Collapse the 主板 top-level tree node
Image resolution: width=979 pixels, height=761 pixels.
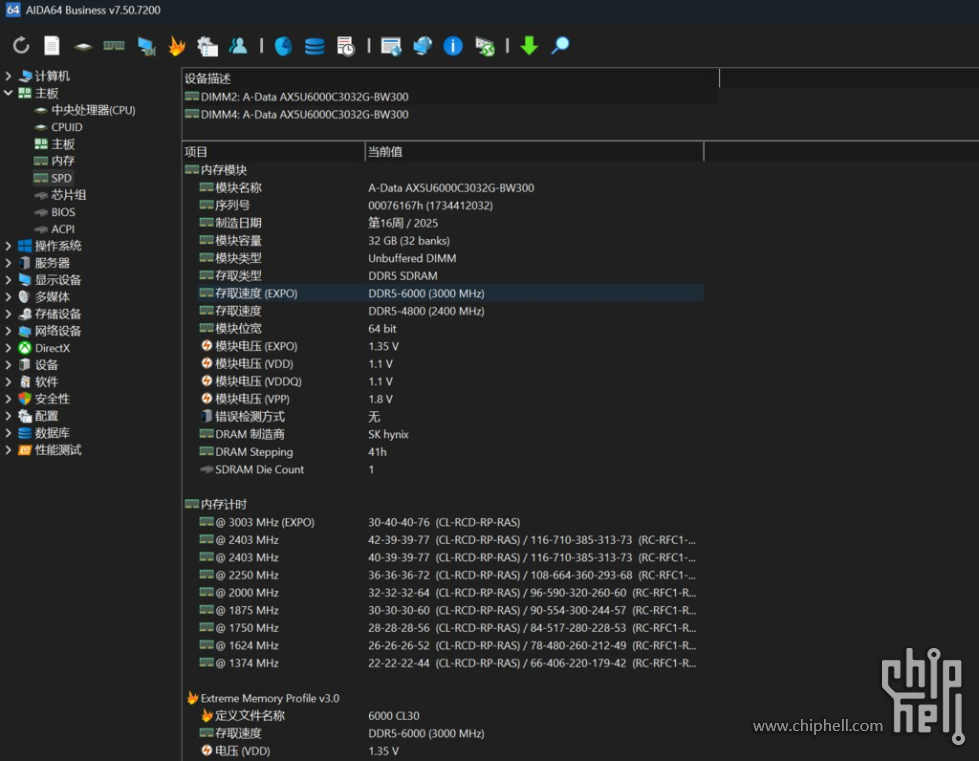[8, 93]
